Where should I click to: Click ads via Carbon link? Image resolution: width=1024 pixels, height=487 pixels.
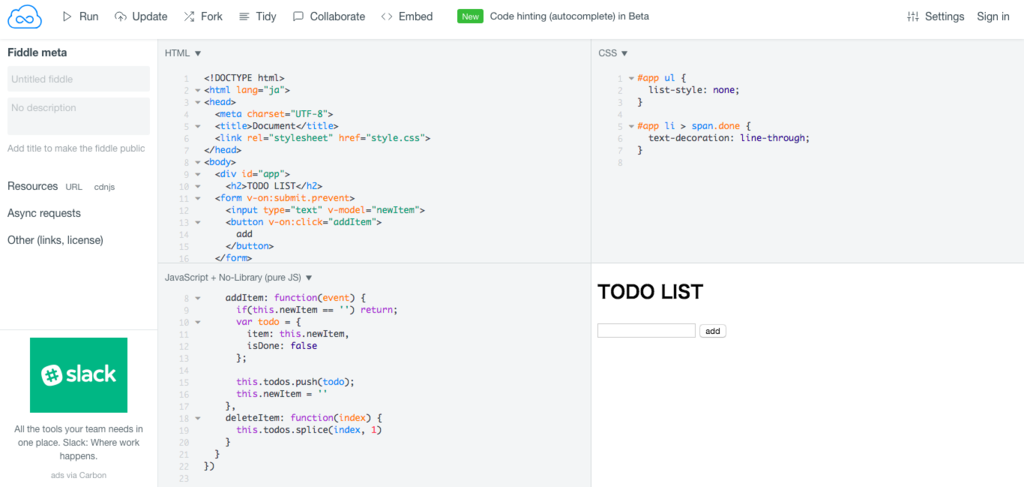(78, 475)
